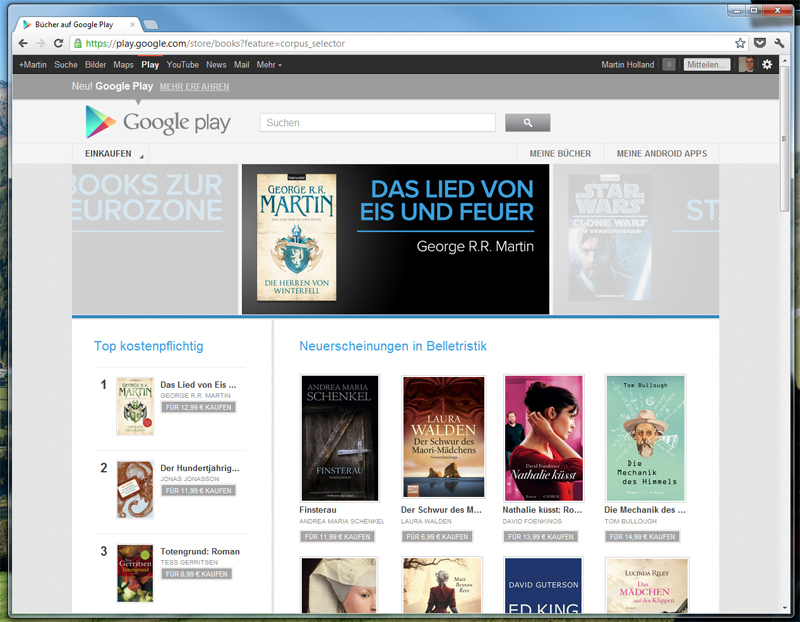Show the E-Books zur Eurozone banner
The width and height of the screenshot is (800, 622).
pos(155,239)
